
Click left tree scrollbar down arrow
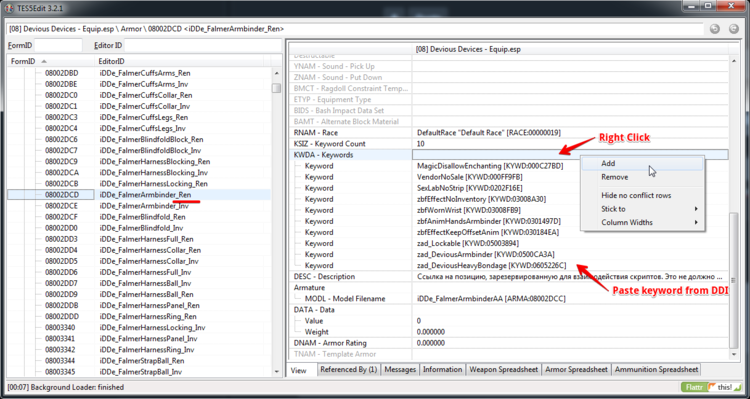point(276,372)
